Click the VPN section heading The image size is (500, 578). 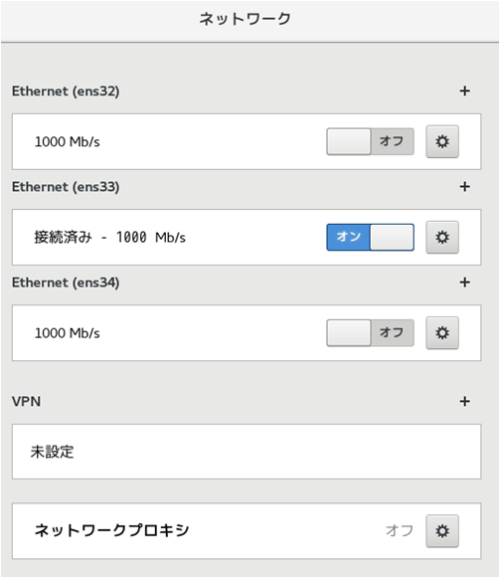(x=26, y=401)
